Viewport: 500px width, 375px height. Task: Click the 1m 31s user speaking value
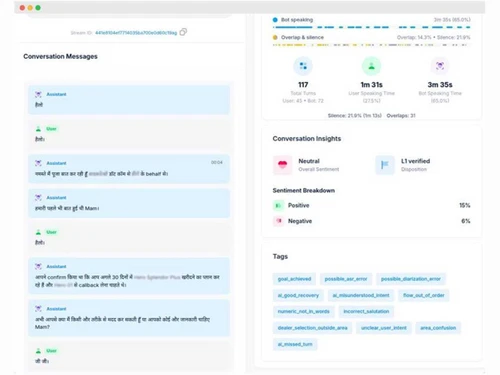372,85
